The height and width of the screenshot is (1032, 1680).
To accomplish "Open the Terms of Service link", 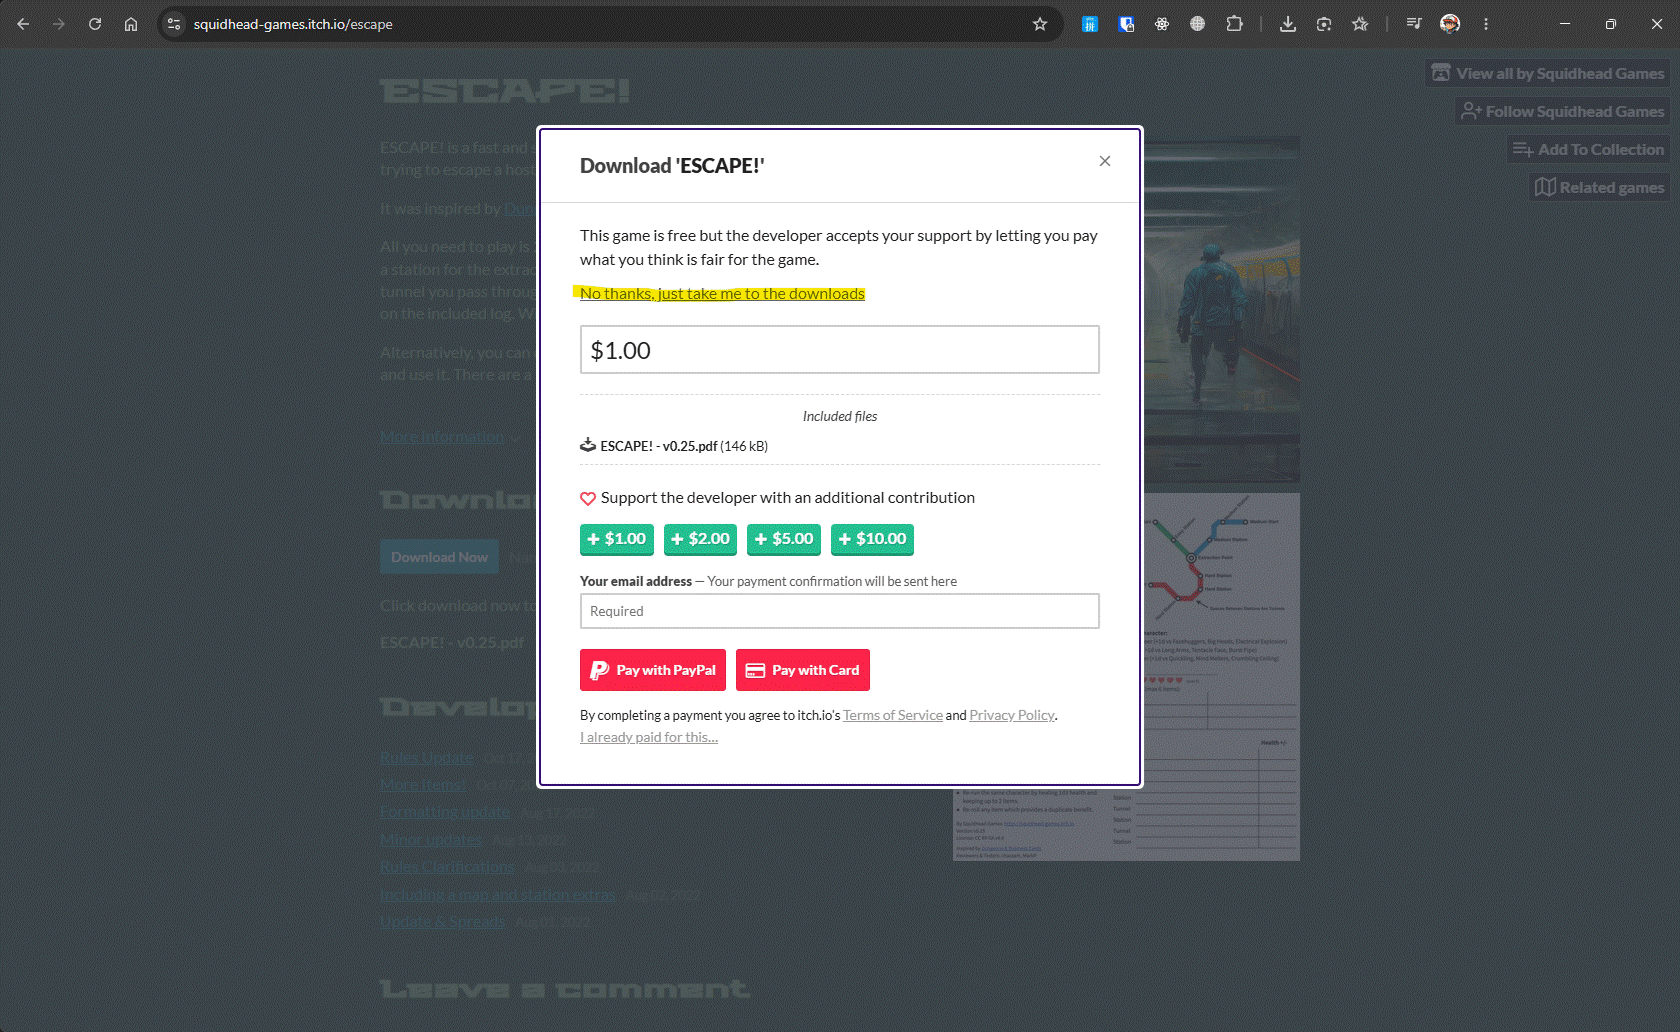I will [x=893, y=715].
